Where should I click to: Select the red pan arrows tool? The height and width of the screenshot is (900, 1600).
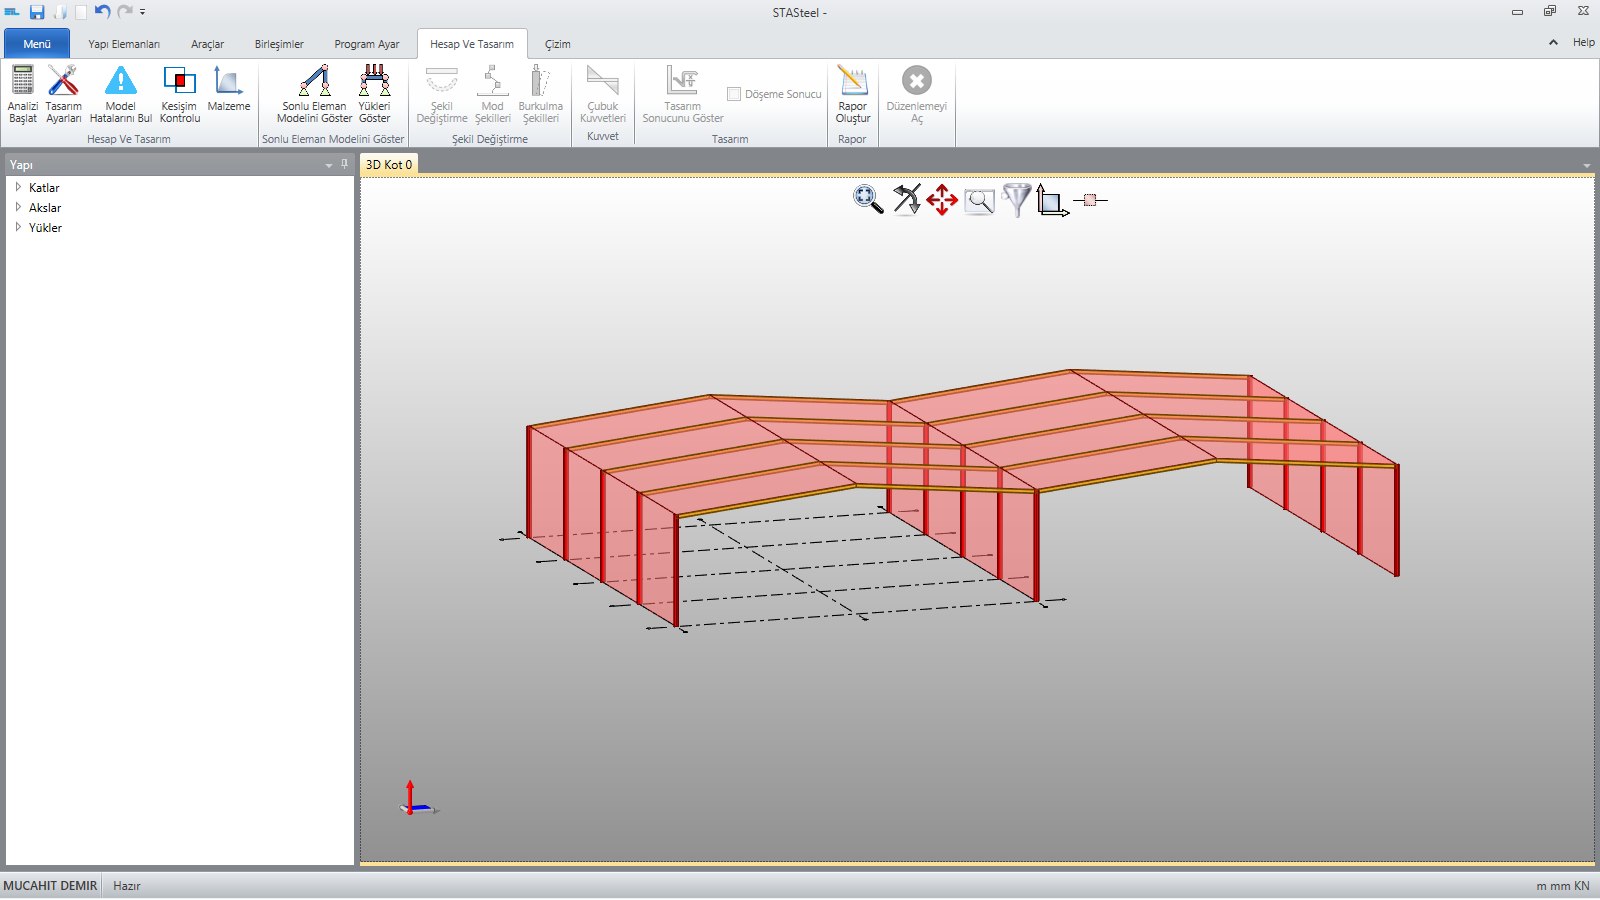click(942, 200)
